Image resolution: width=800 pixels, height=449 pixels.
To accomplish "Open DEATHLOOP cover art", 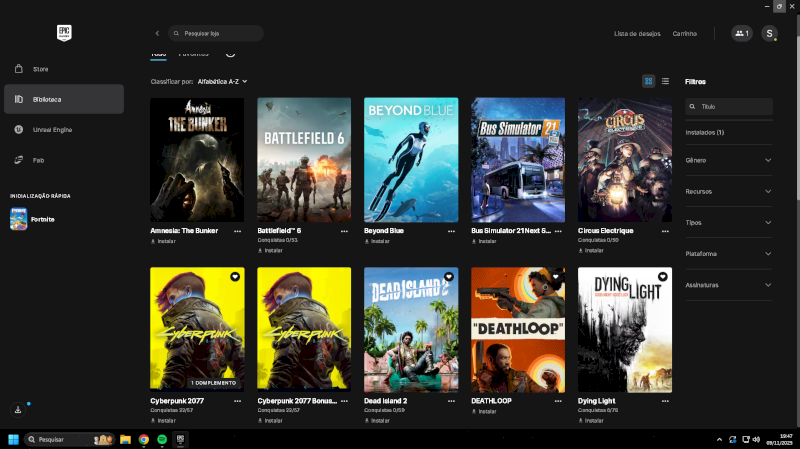I will point(518,330).
